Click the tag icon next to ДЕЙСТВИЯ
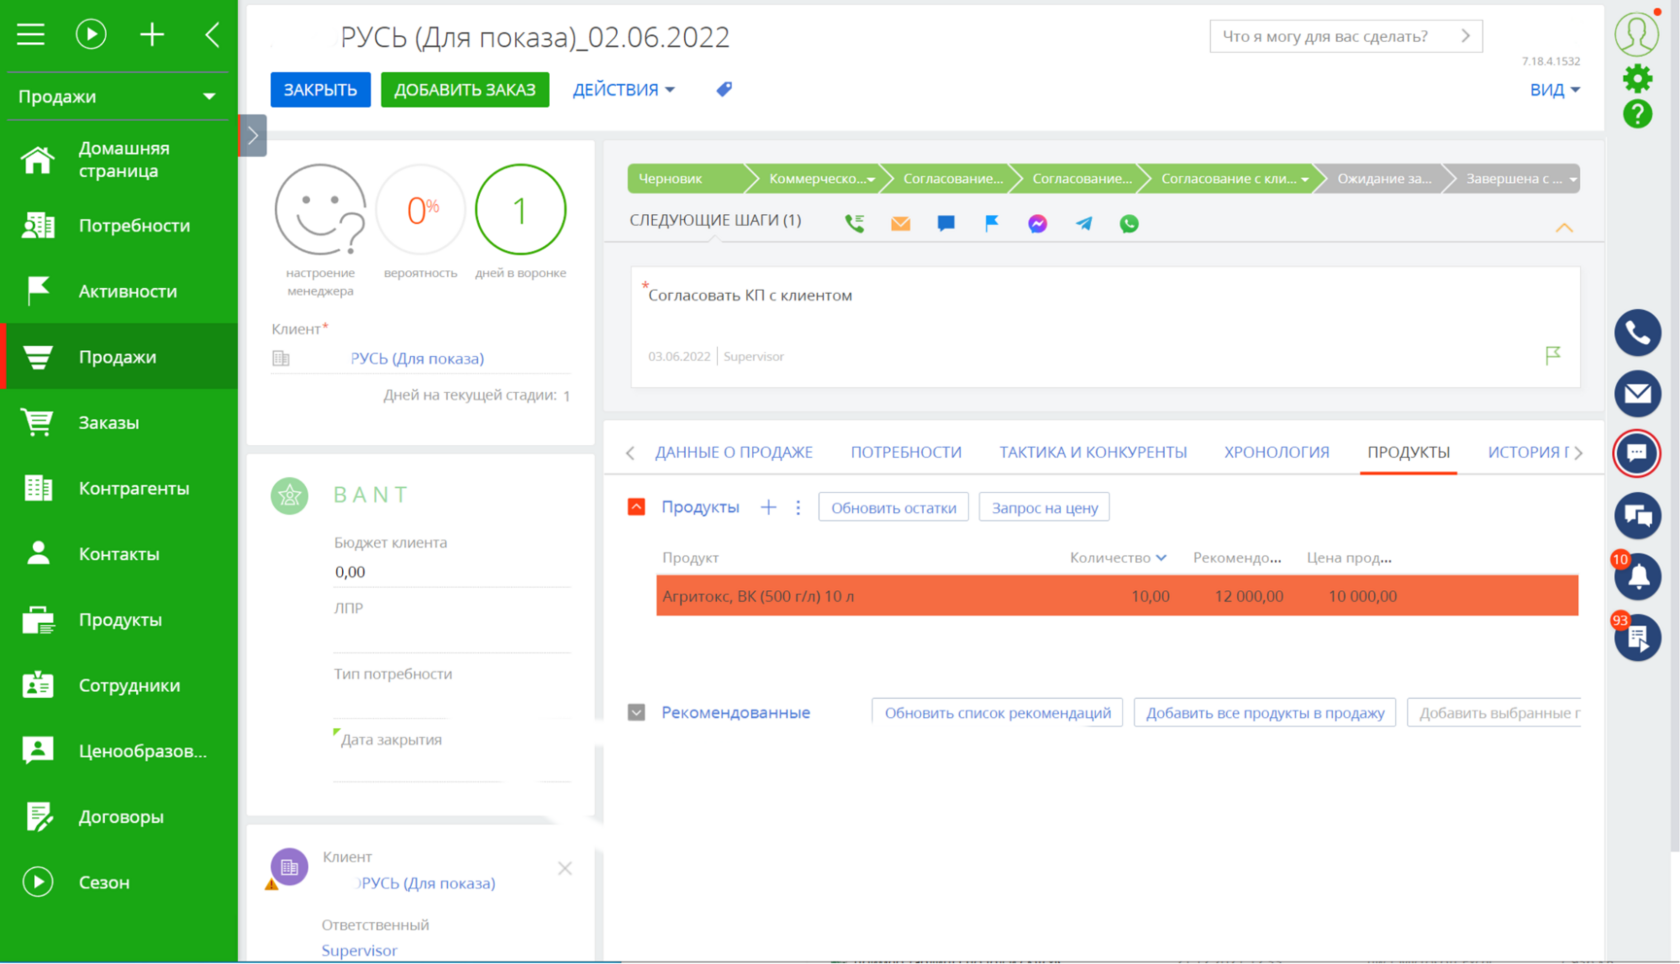The height and width of the screenshot is (964, 1680). click(x=724, y=89)
